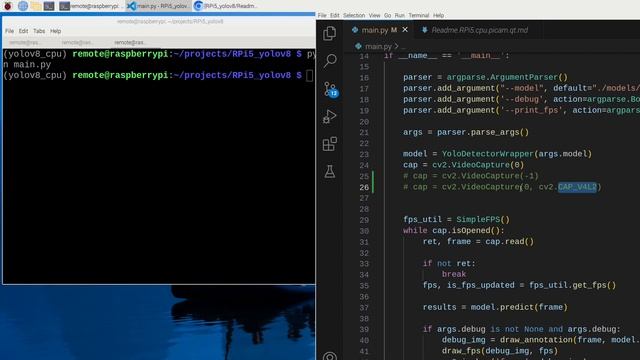Launch the web browser globe icon

tap(23, 6)
